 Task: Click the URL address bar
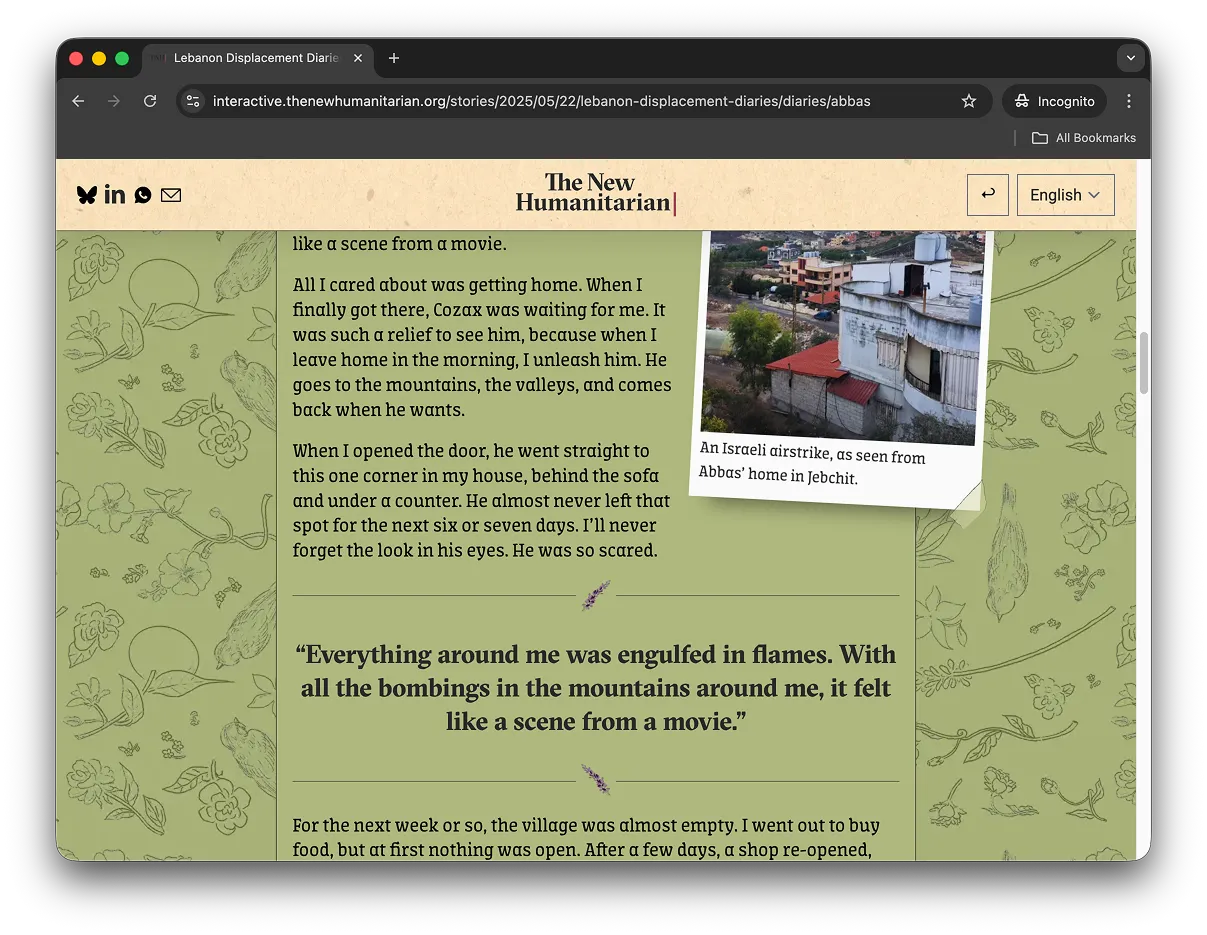560,101
